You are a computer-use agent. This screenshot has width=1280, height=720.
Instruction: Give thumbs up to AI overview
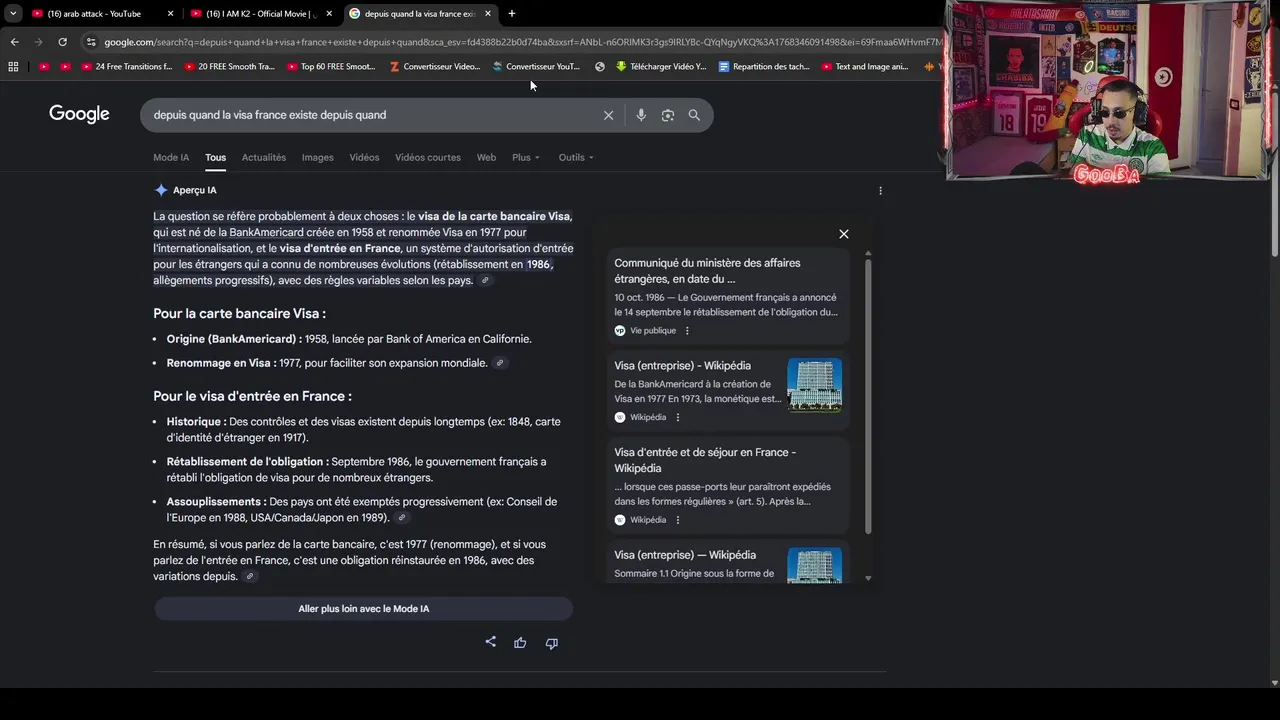click(520, 643)
